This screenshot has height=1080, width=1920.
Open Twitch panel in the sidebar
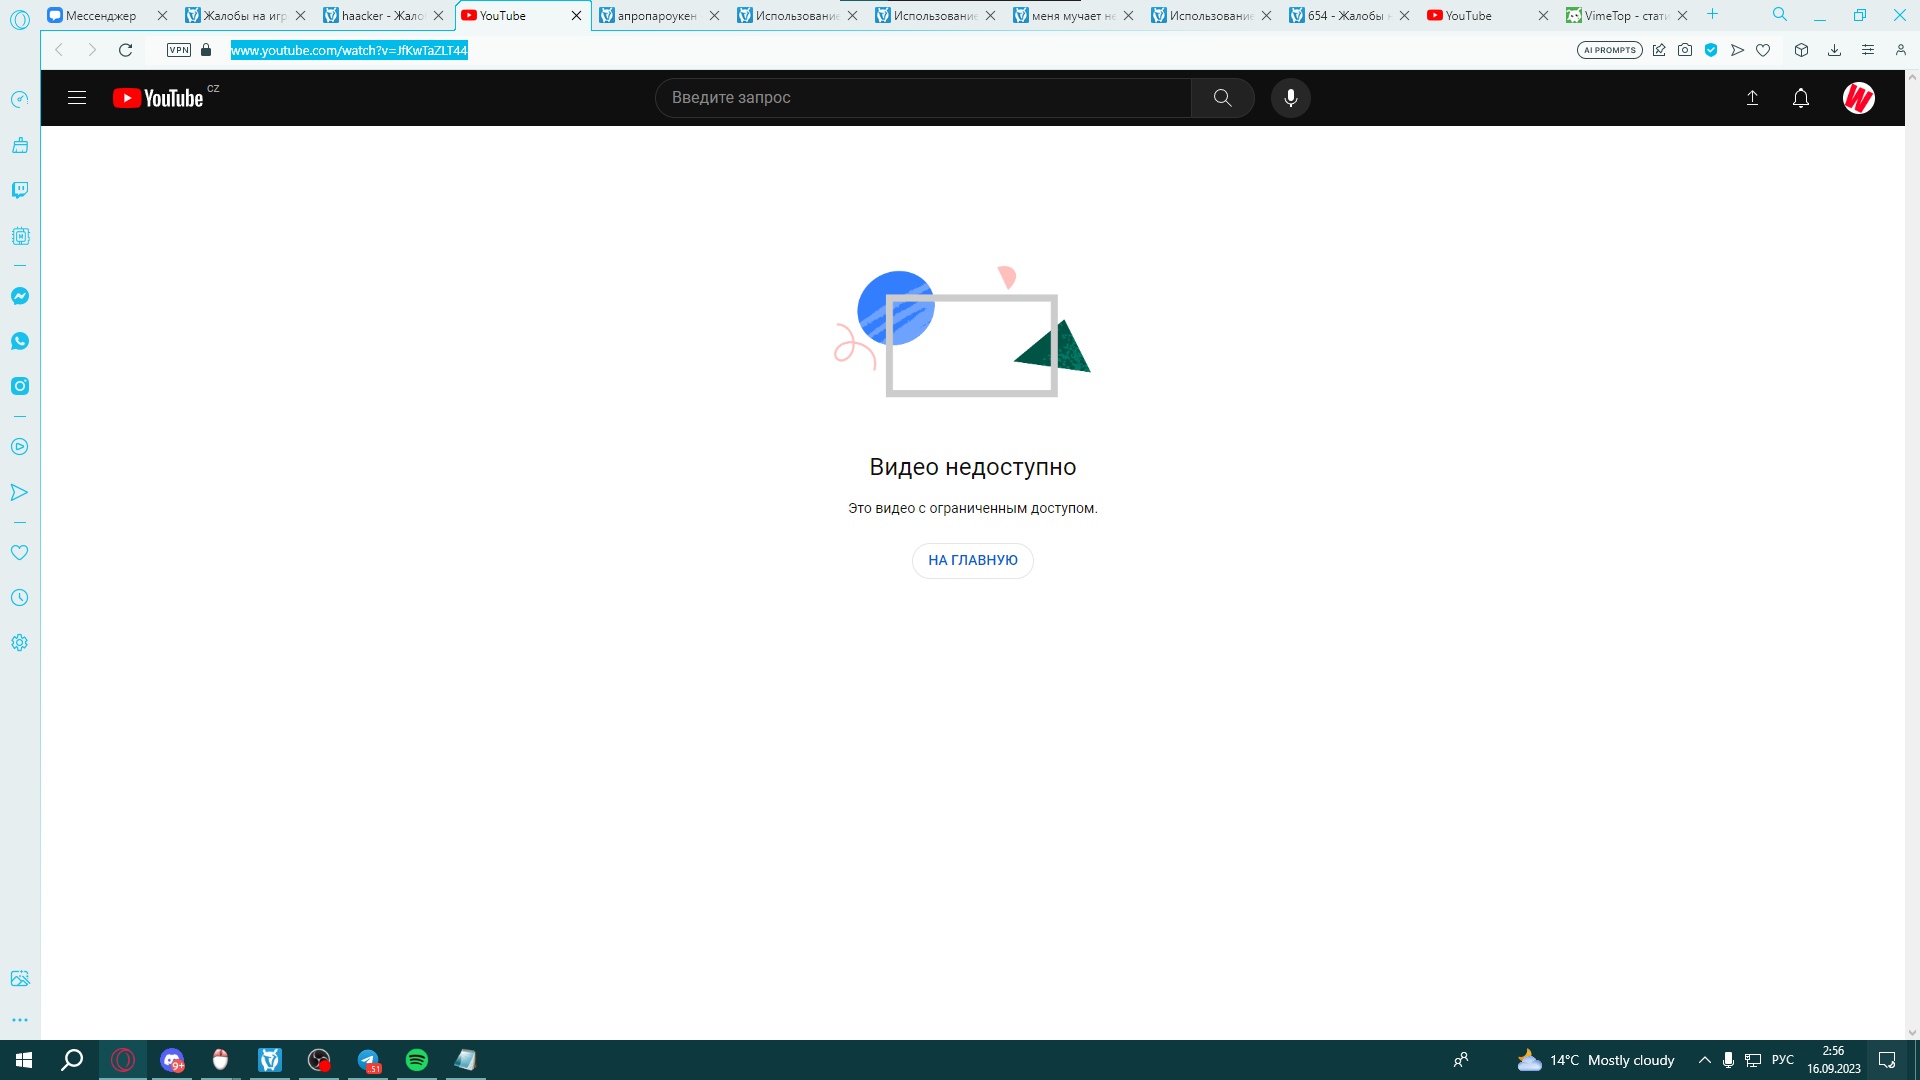[20, 190]
